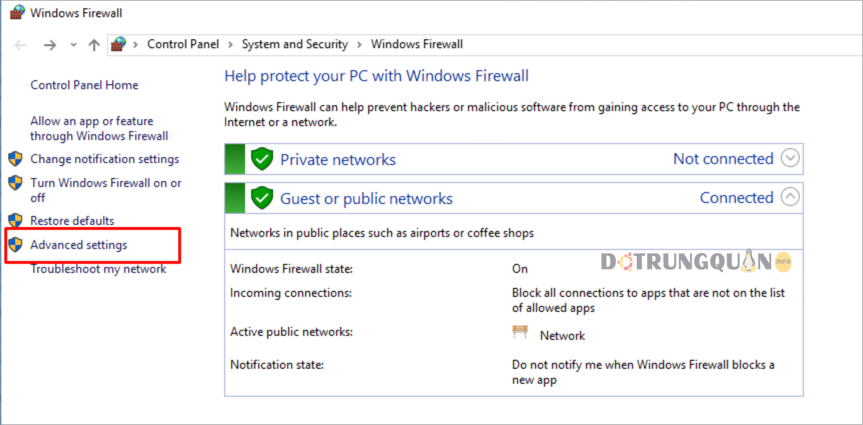Open the recent locations dropdown chevron
Image resolution: width=863 pixels, height=425 pixels.
point(74,45)
